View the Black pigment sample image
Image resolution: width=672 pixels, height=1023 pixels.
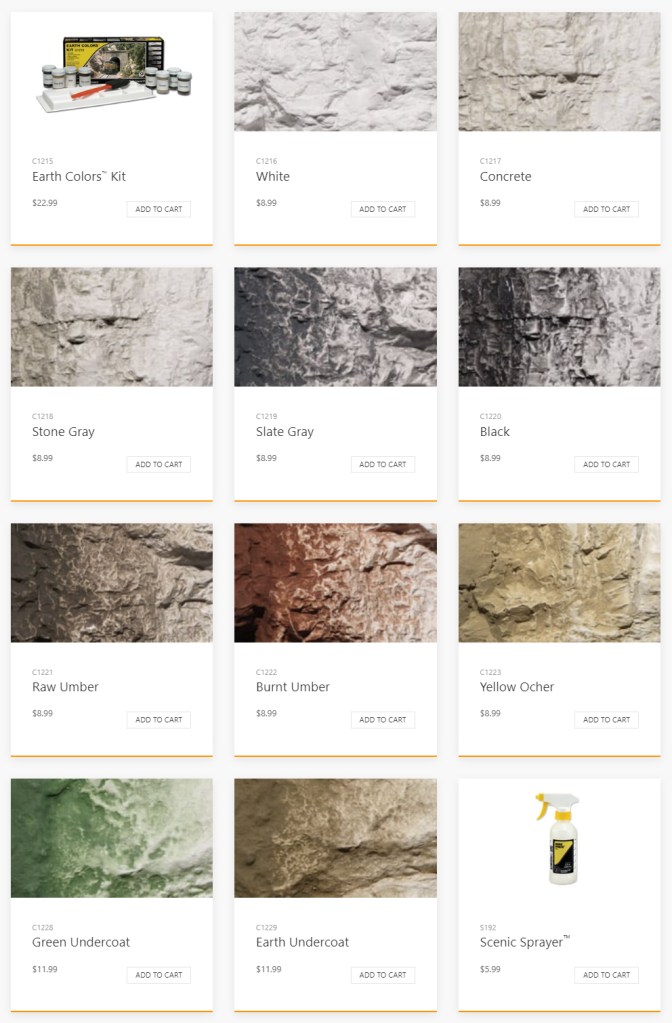559,327
